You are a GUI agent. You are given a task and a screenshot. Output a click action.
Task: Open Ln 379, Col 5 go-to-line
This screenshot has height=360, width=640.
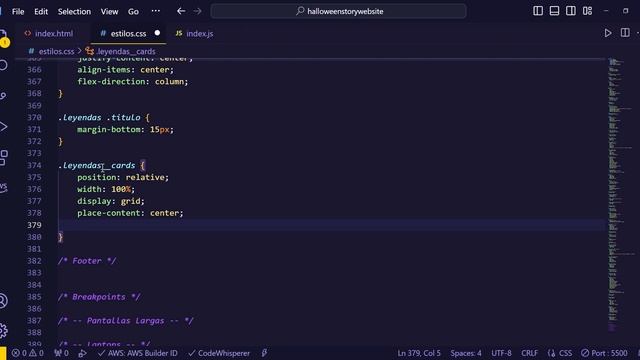(x=419, y=353)
